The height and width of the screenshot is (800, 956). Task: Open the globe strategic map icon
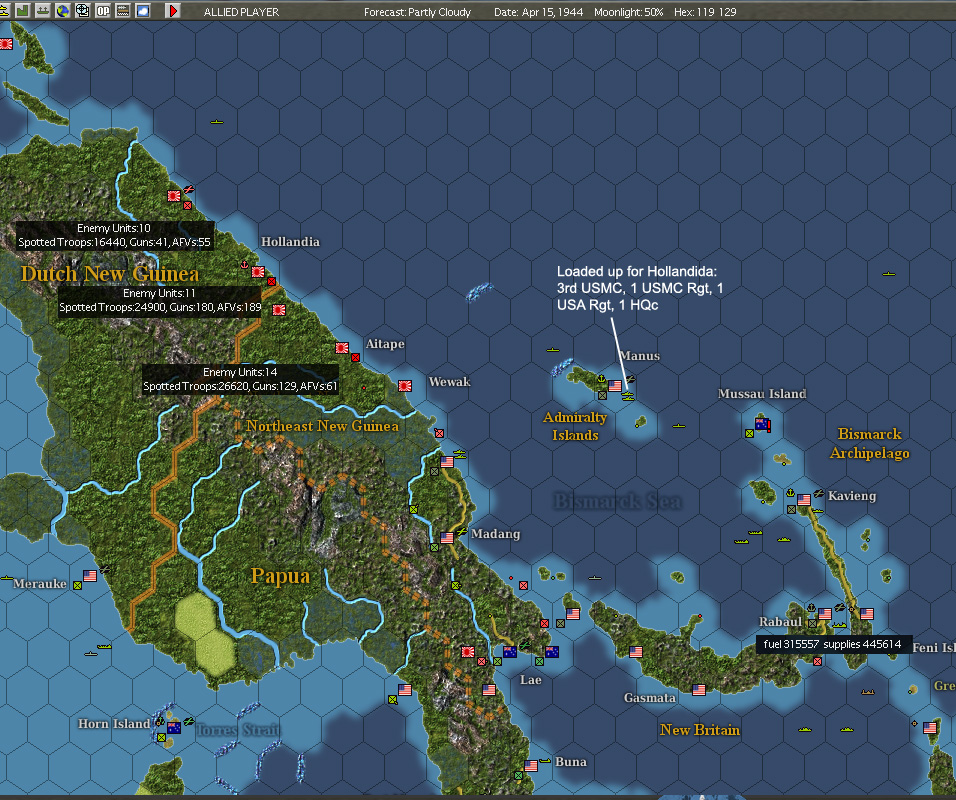click(x=63, y=11)
